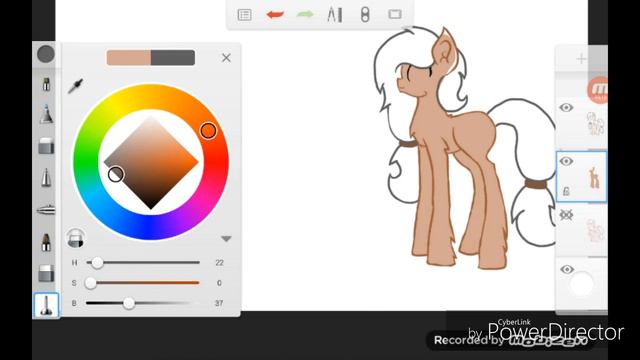This screenshot has width=640, height=360.
Task: Close the color editor panel
Action: [226, 58]
